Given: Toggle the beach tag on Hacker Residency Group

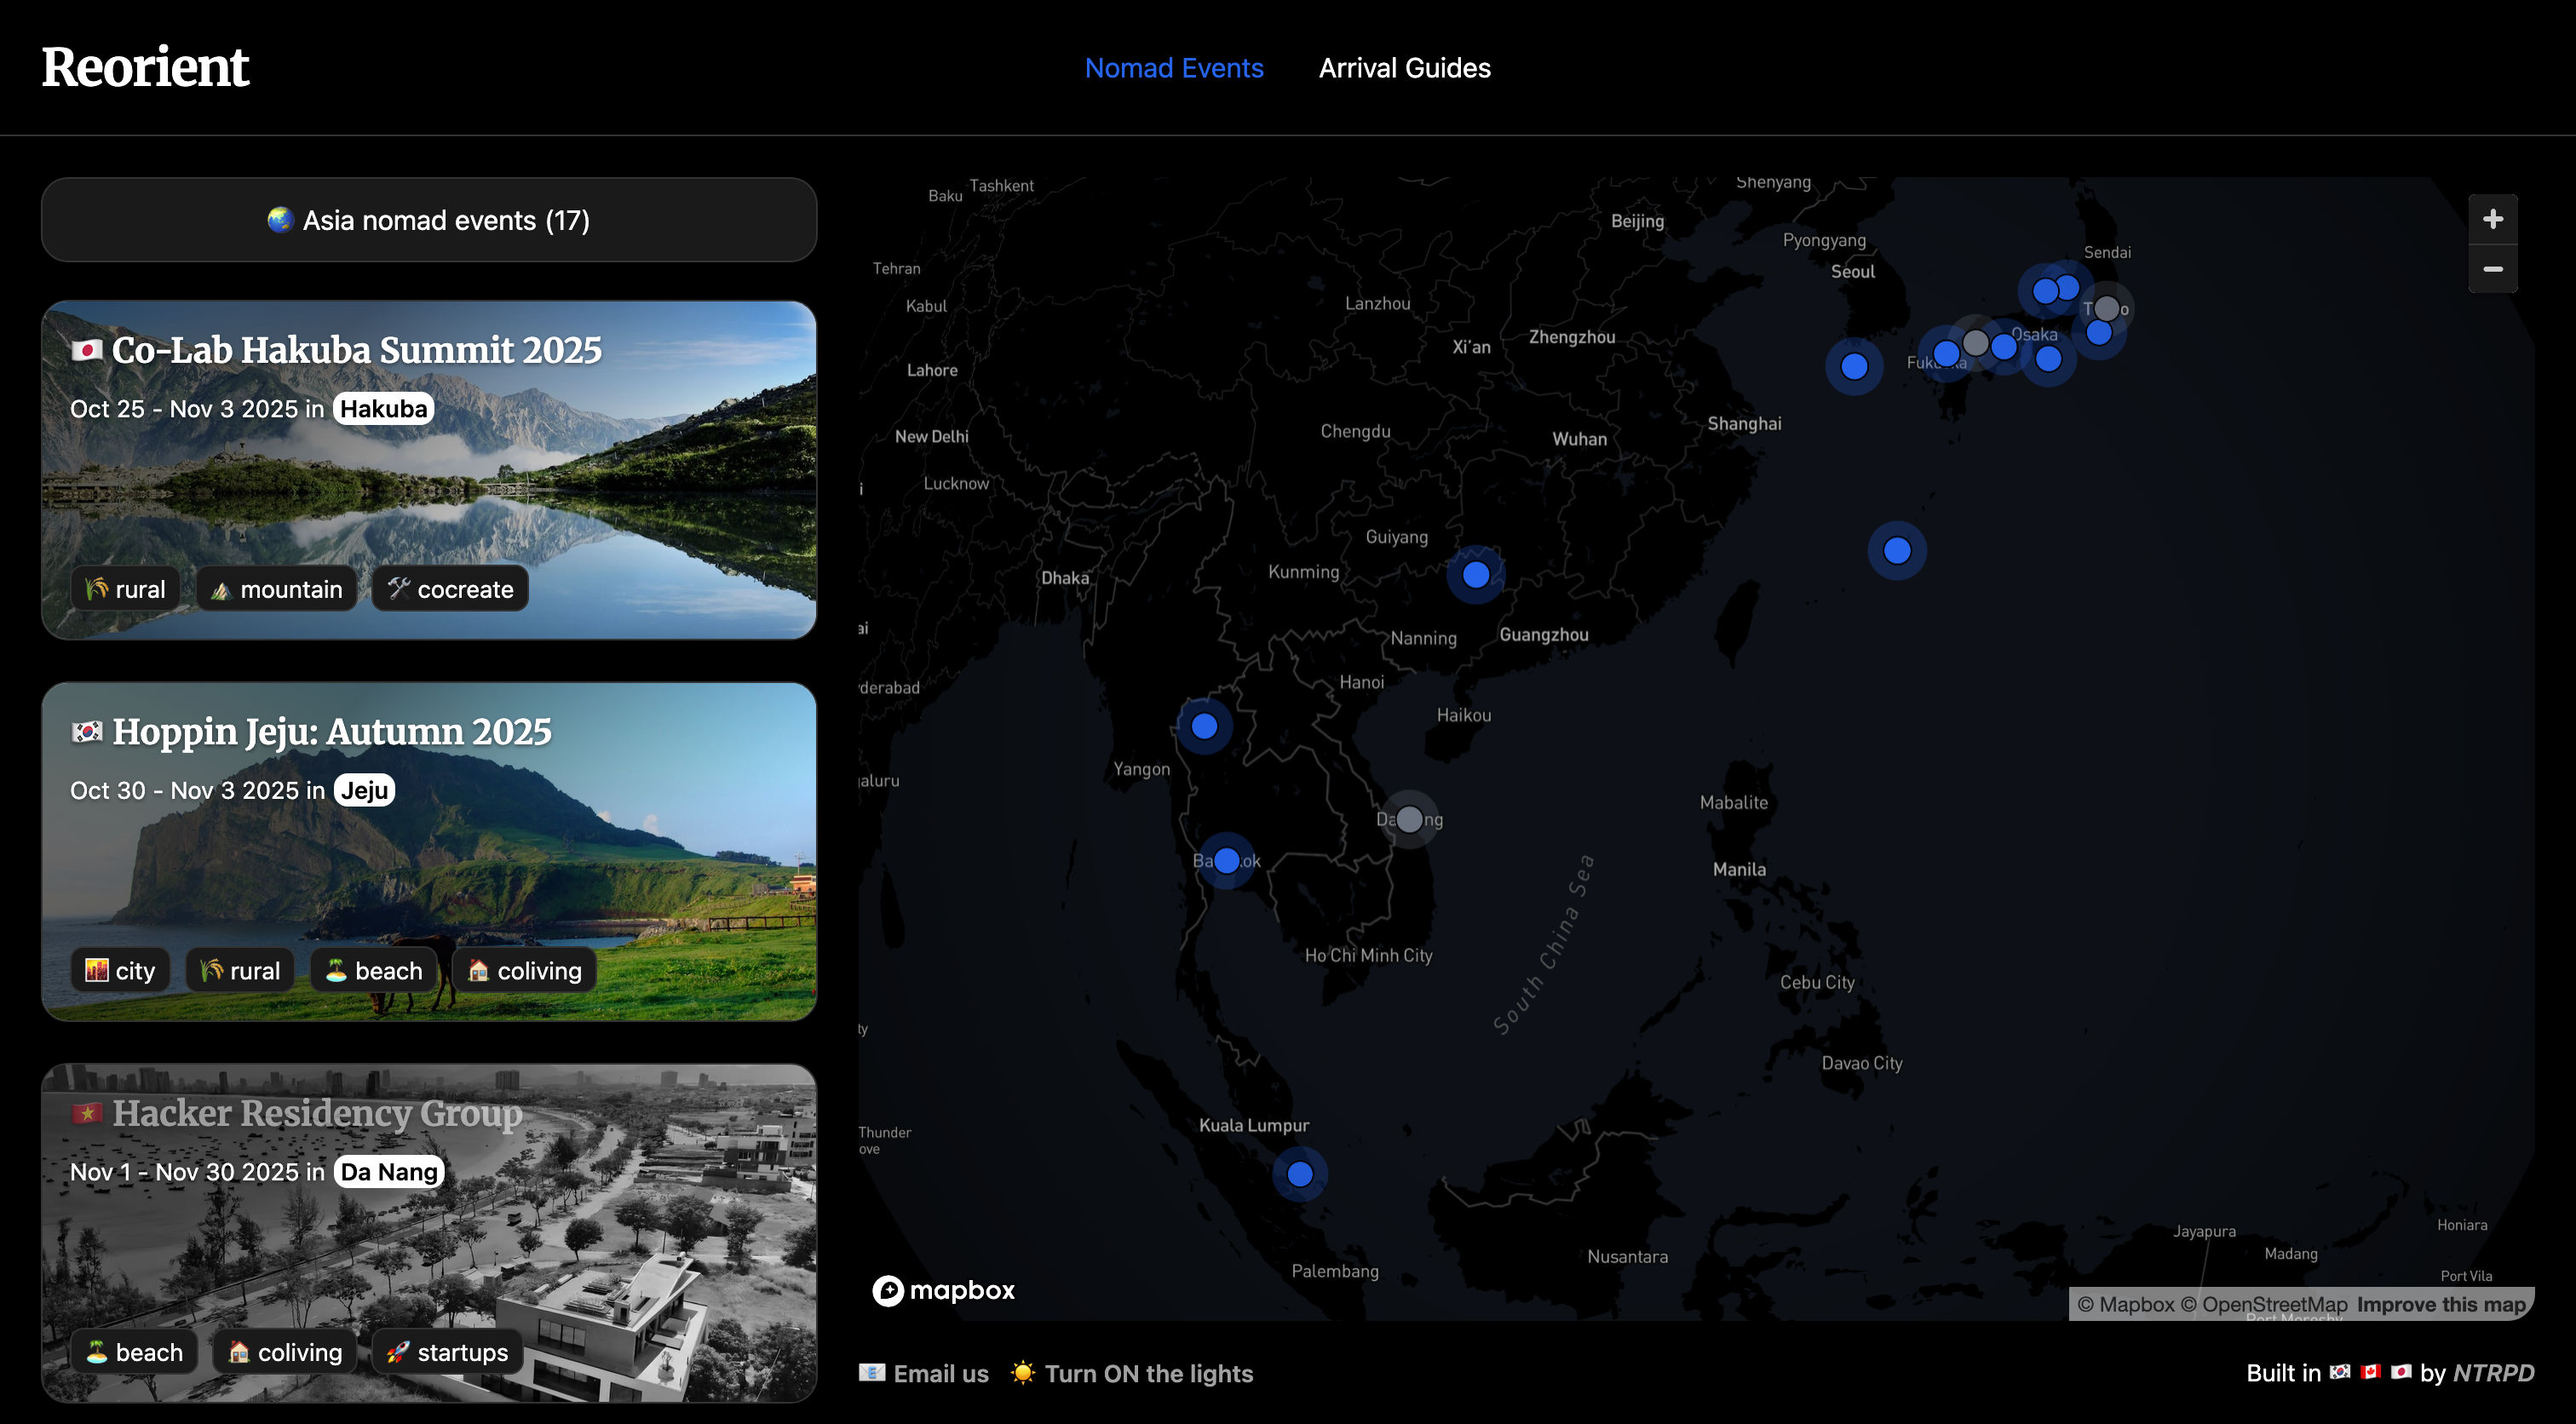Looking at the screenshot, I should [x=135, y=1352].
